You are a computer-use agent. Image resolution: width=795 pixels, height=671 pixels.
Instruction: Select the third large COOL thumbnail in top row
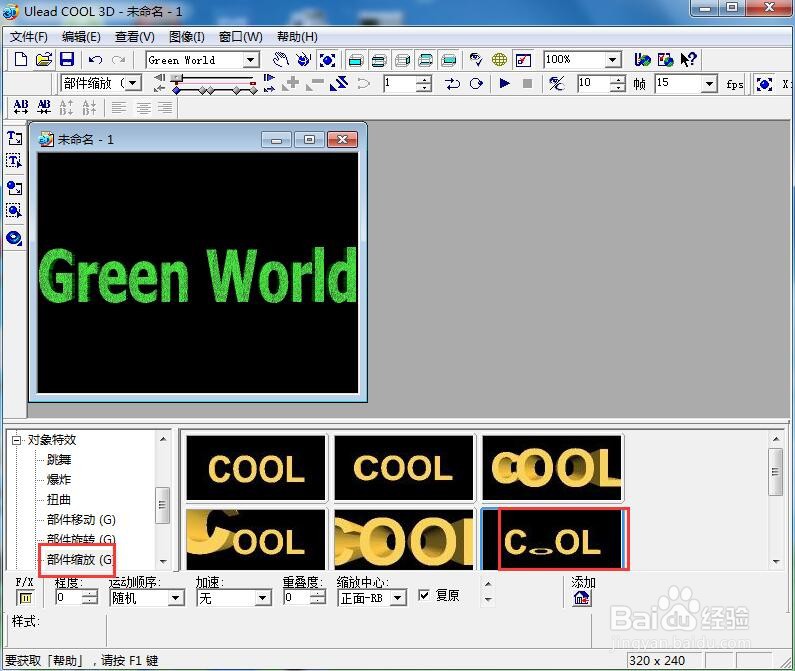tap(552, 468)
